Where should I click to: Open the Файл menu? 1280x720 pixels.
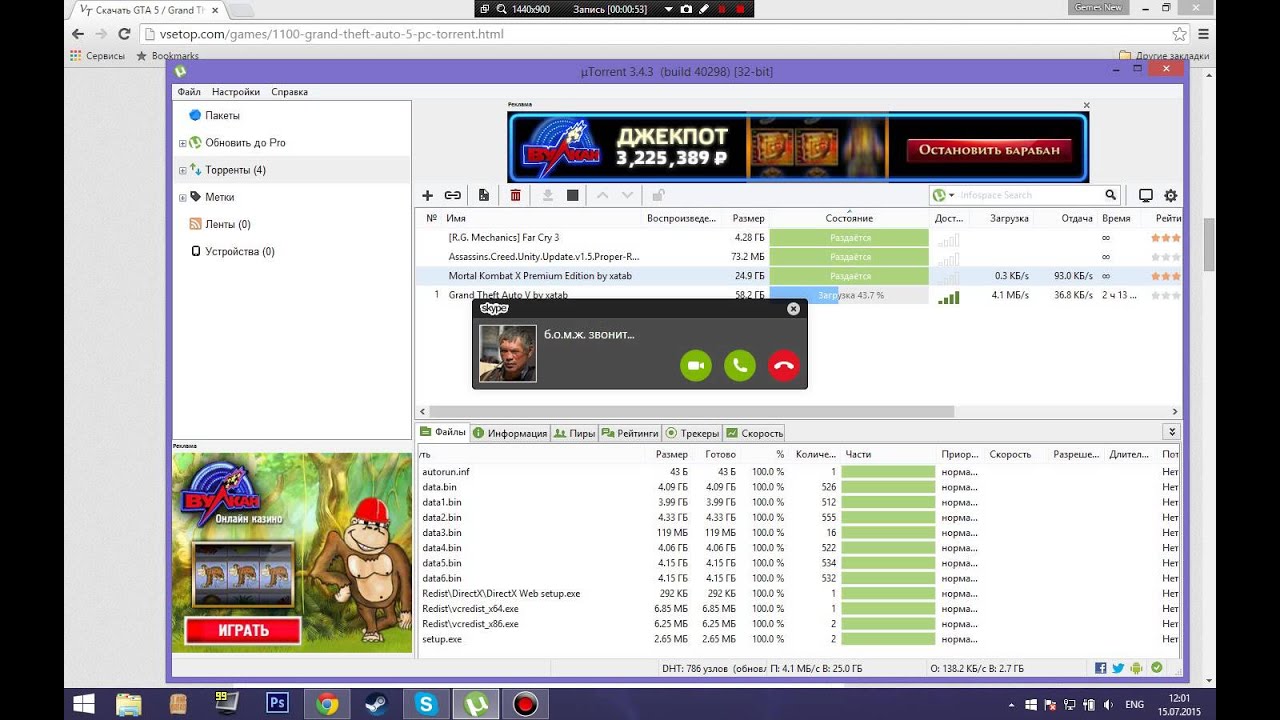pyautogui.click(x=189, y=92)
